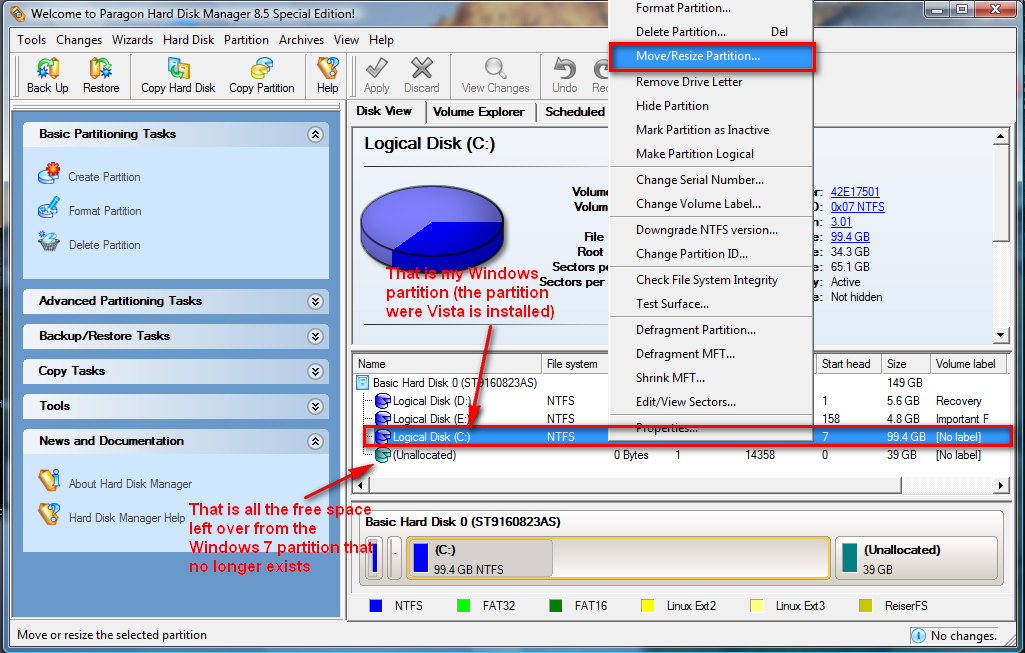Select the (C:) 99.4 GB NTFS disk map block
The image size is (1025, 653).
click(618, 558)
